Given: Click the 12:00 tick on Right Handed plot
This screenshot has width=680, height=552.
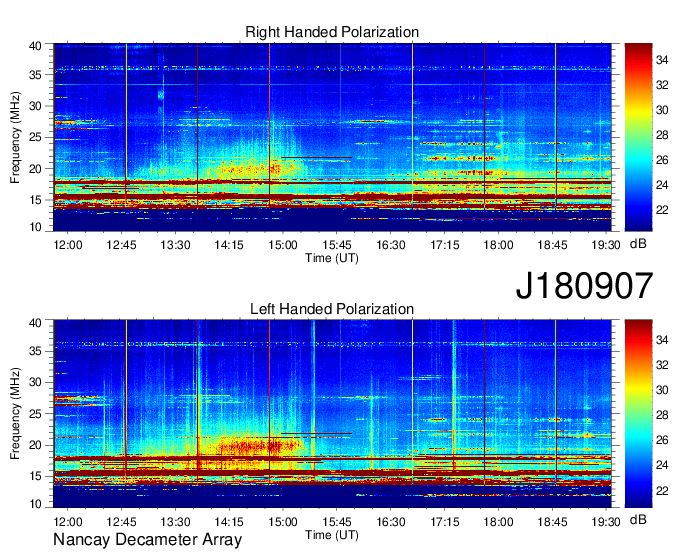Looking at the screenshot, I should (x=68, y=245).
